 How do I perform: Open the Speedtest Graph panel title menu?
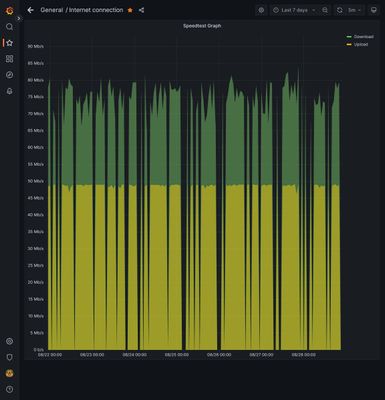[x=202, y=26]
